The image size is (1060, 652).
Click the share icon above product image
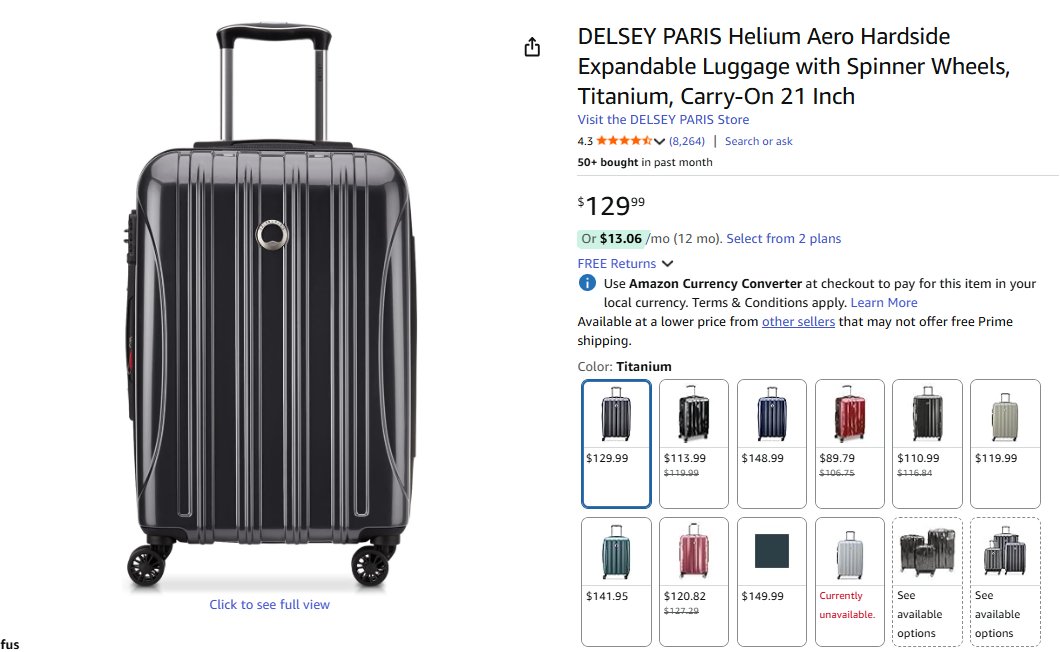pyautogui.click(x=532, y=47)
